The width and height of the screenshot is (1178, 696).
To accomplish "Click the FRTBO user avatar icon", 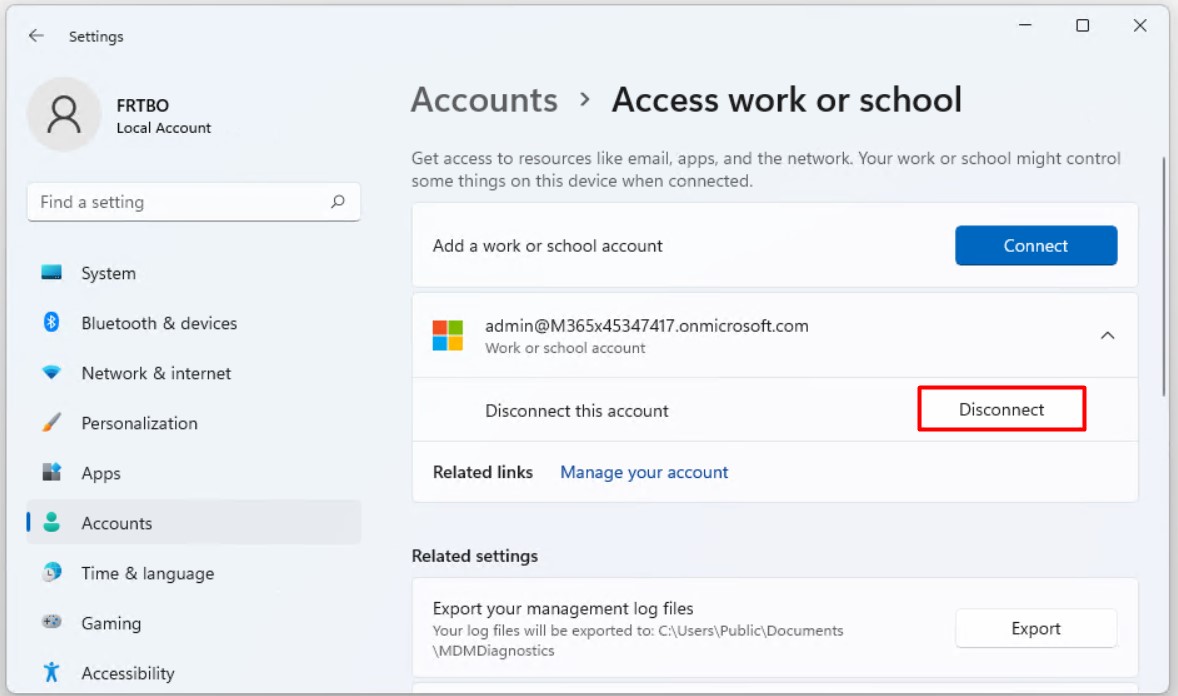I will point(64,114).
